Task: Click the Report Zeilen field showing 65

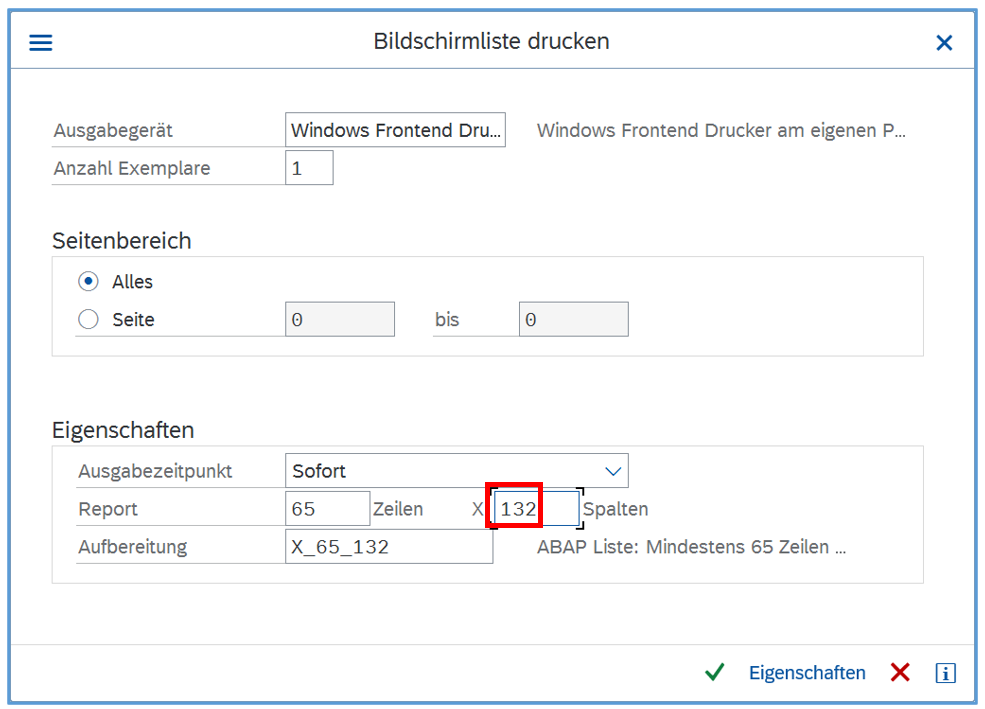Action: (x=327, y=509)
